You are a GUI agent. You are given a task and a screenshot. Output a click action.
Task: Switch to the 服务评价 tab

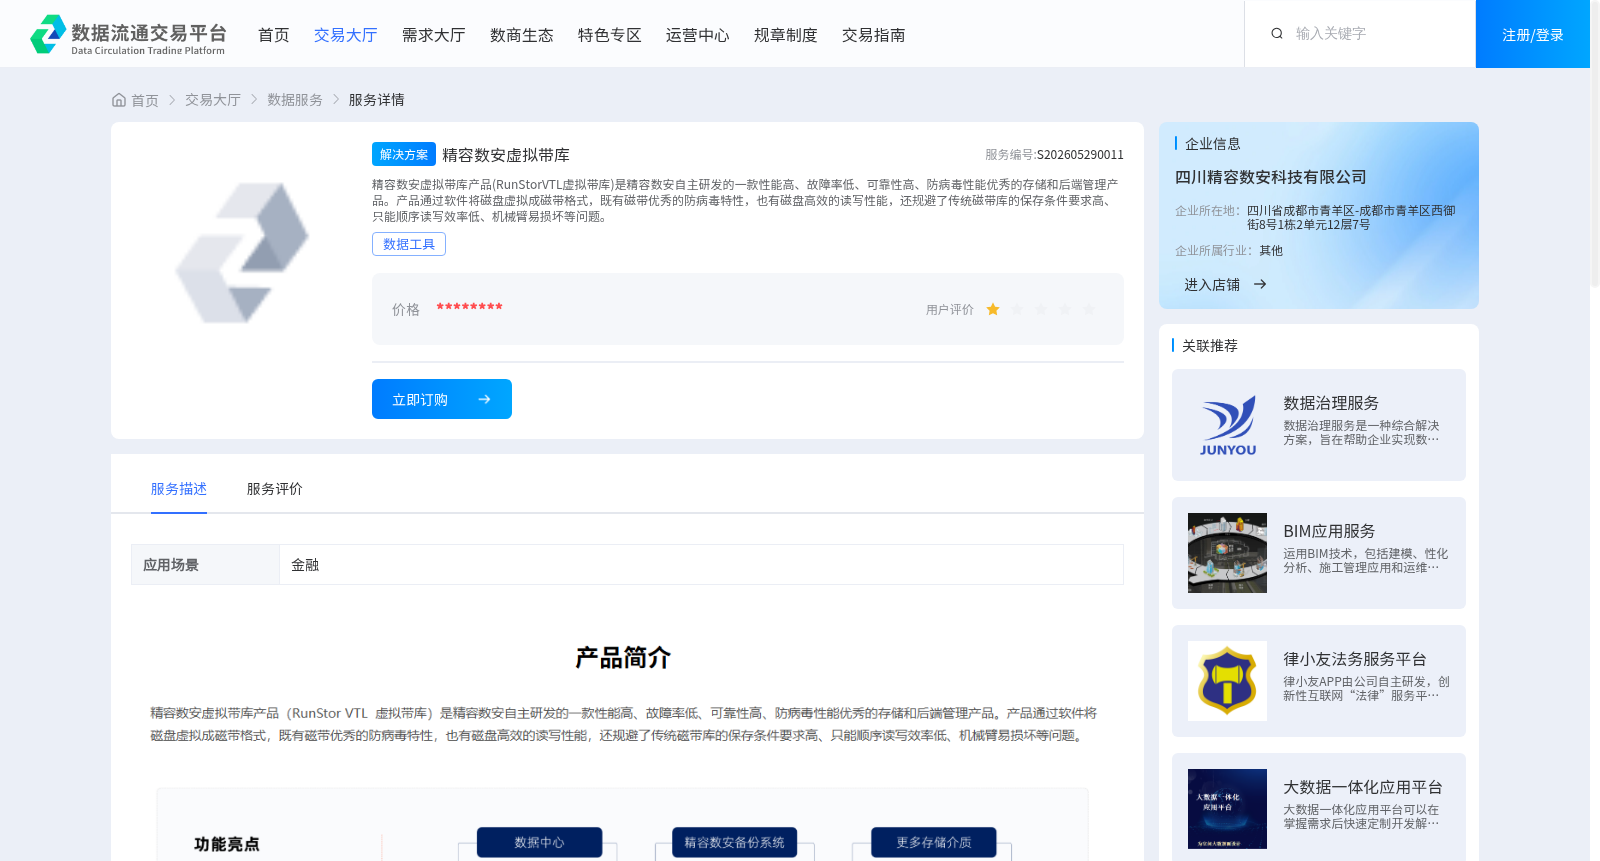point(275,489)
